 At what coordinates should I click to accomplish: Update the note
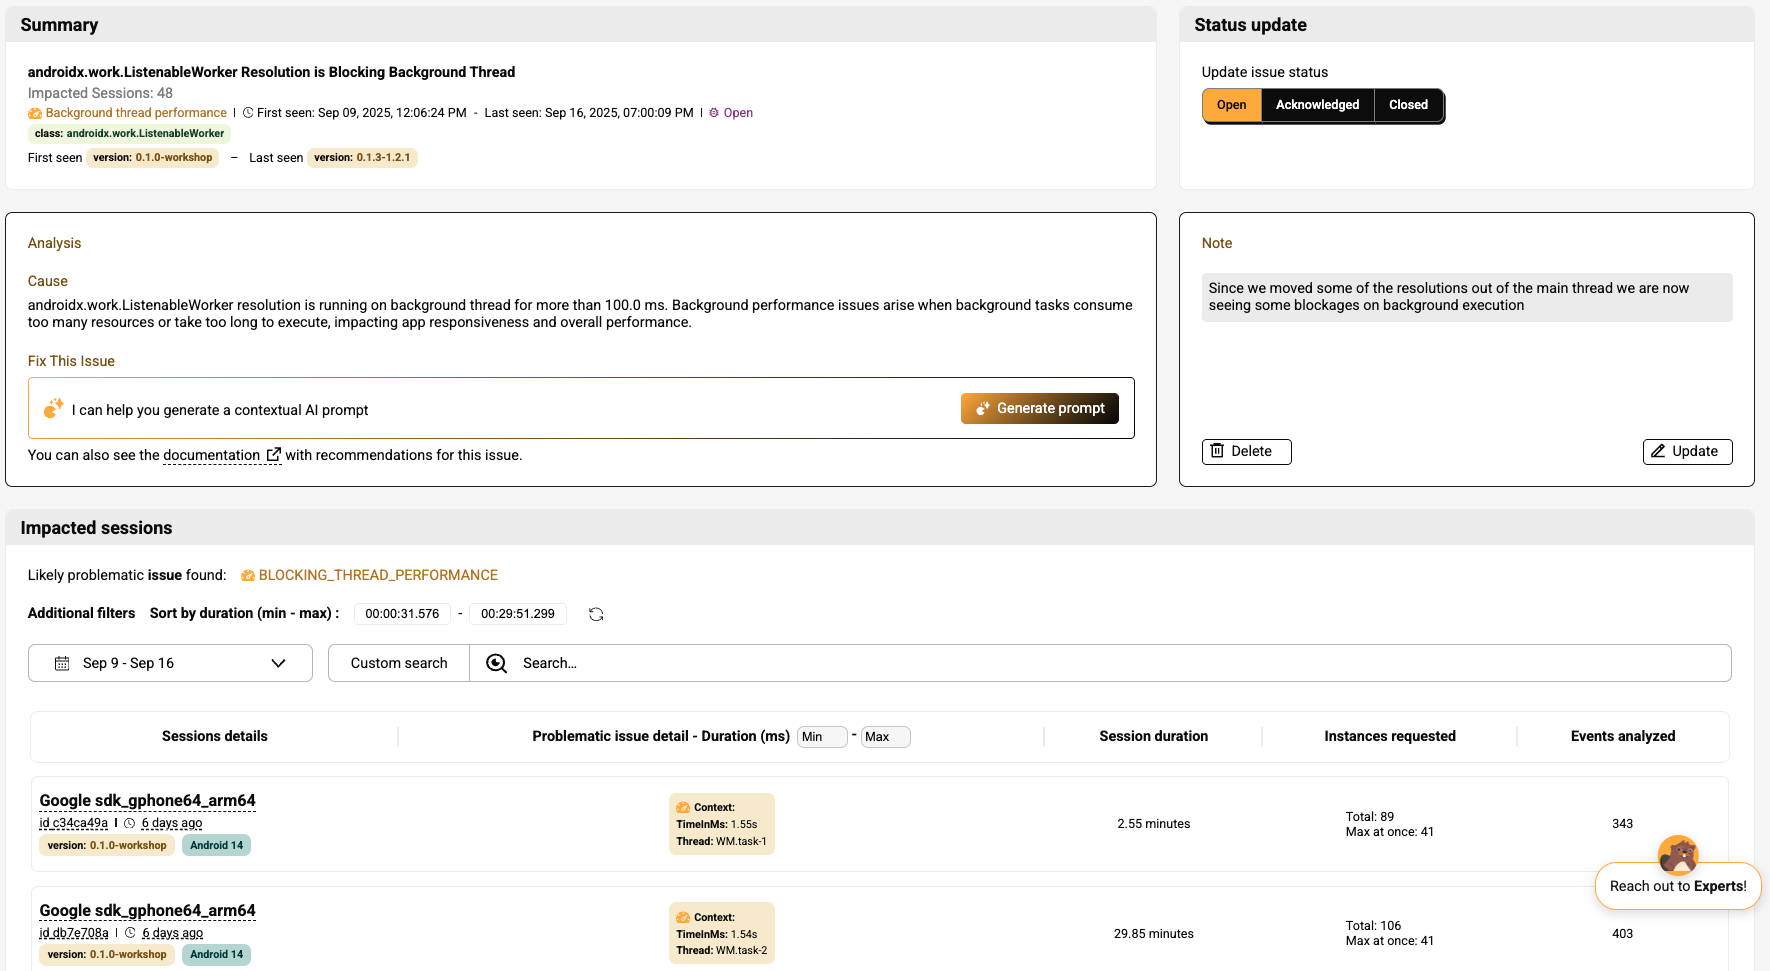point(1687,452)
